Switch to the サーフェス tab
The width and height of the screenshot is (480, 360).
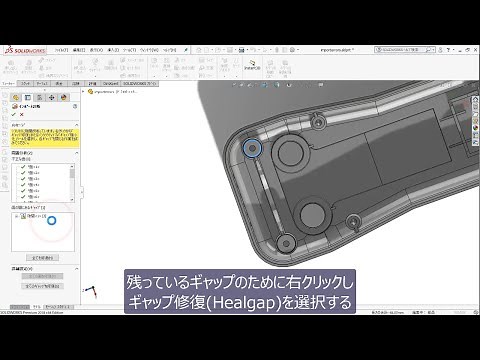click(42, 84)
